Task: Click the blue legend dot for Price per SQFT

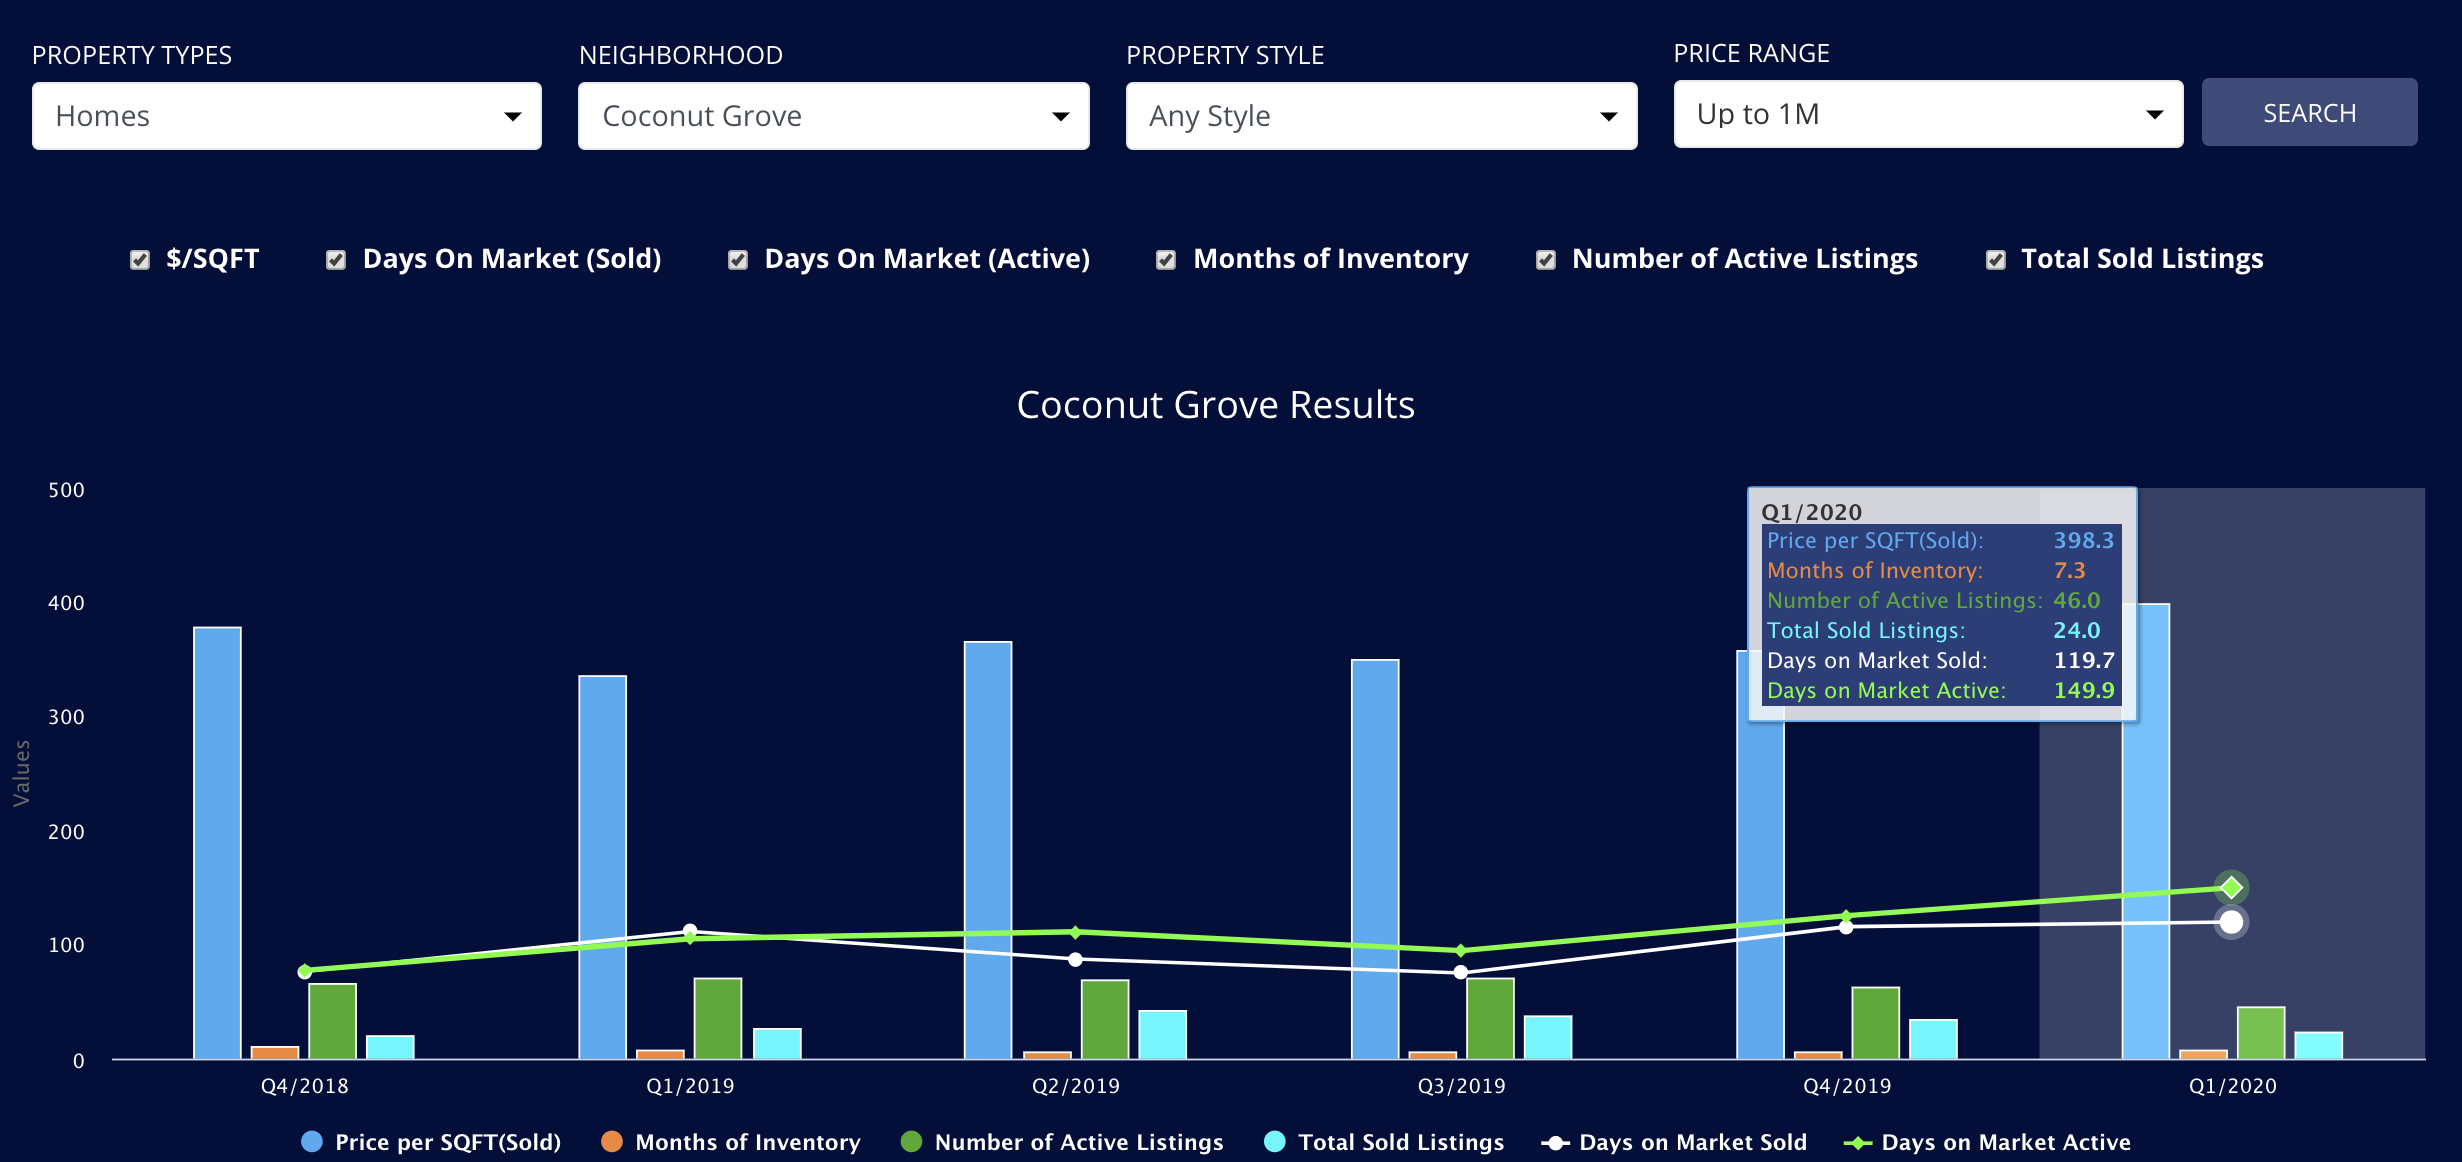Action: 312,1142
